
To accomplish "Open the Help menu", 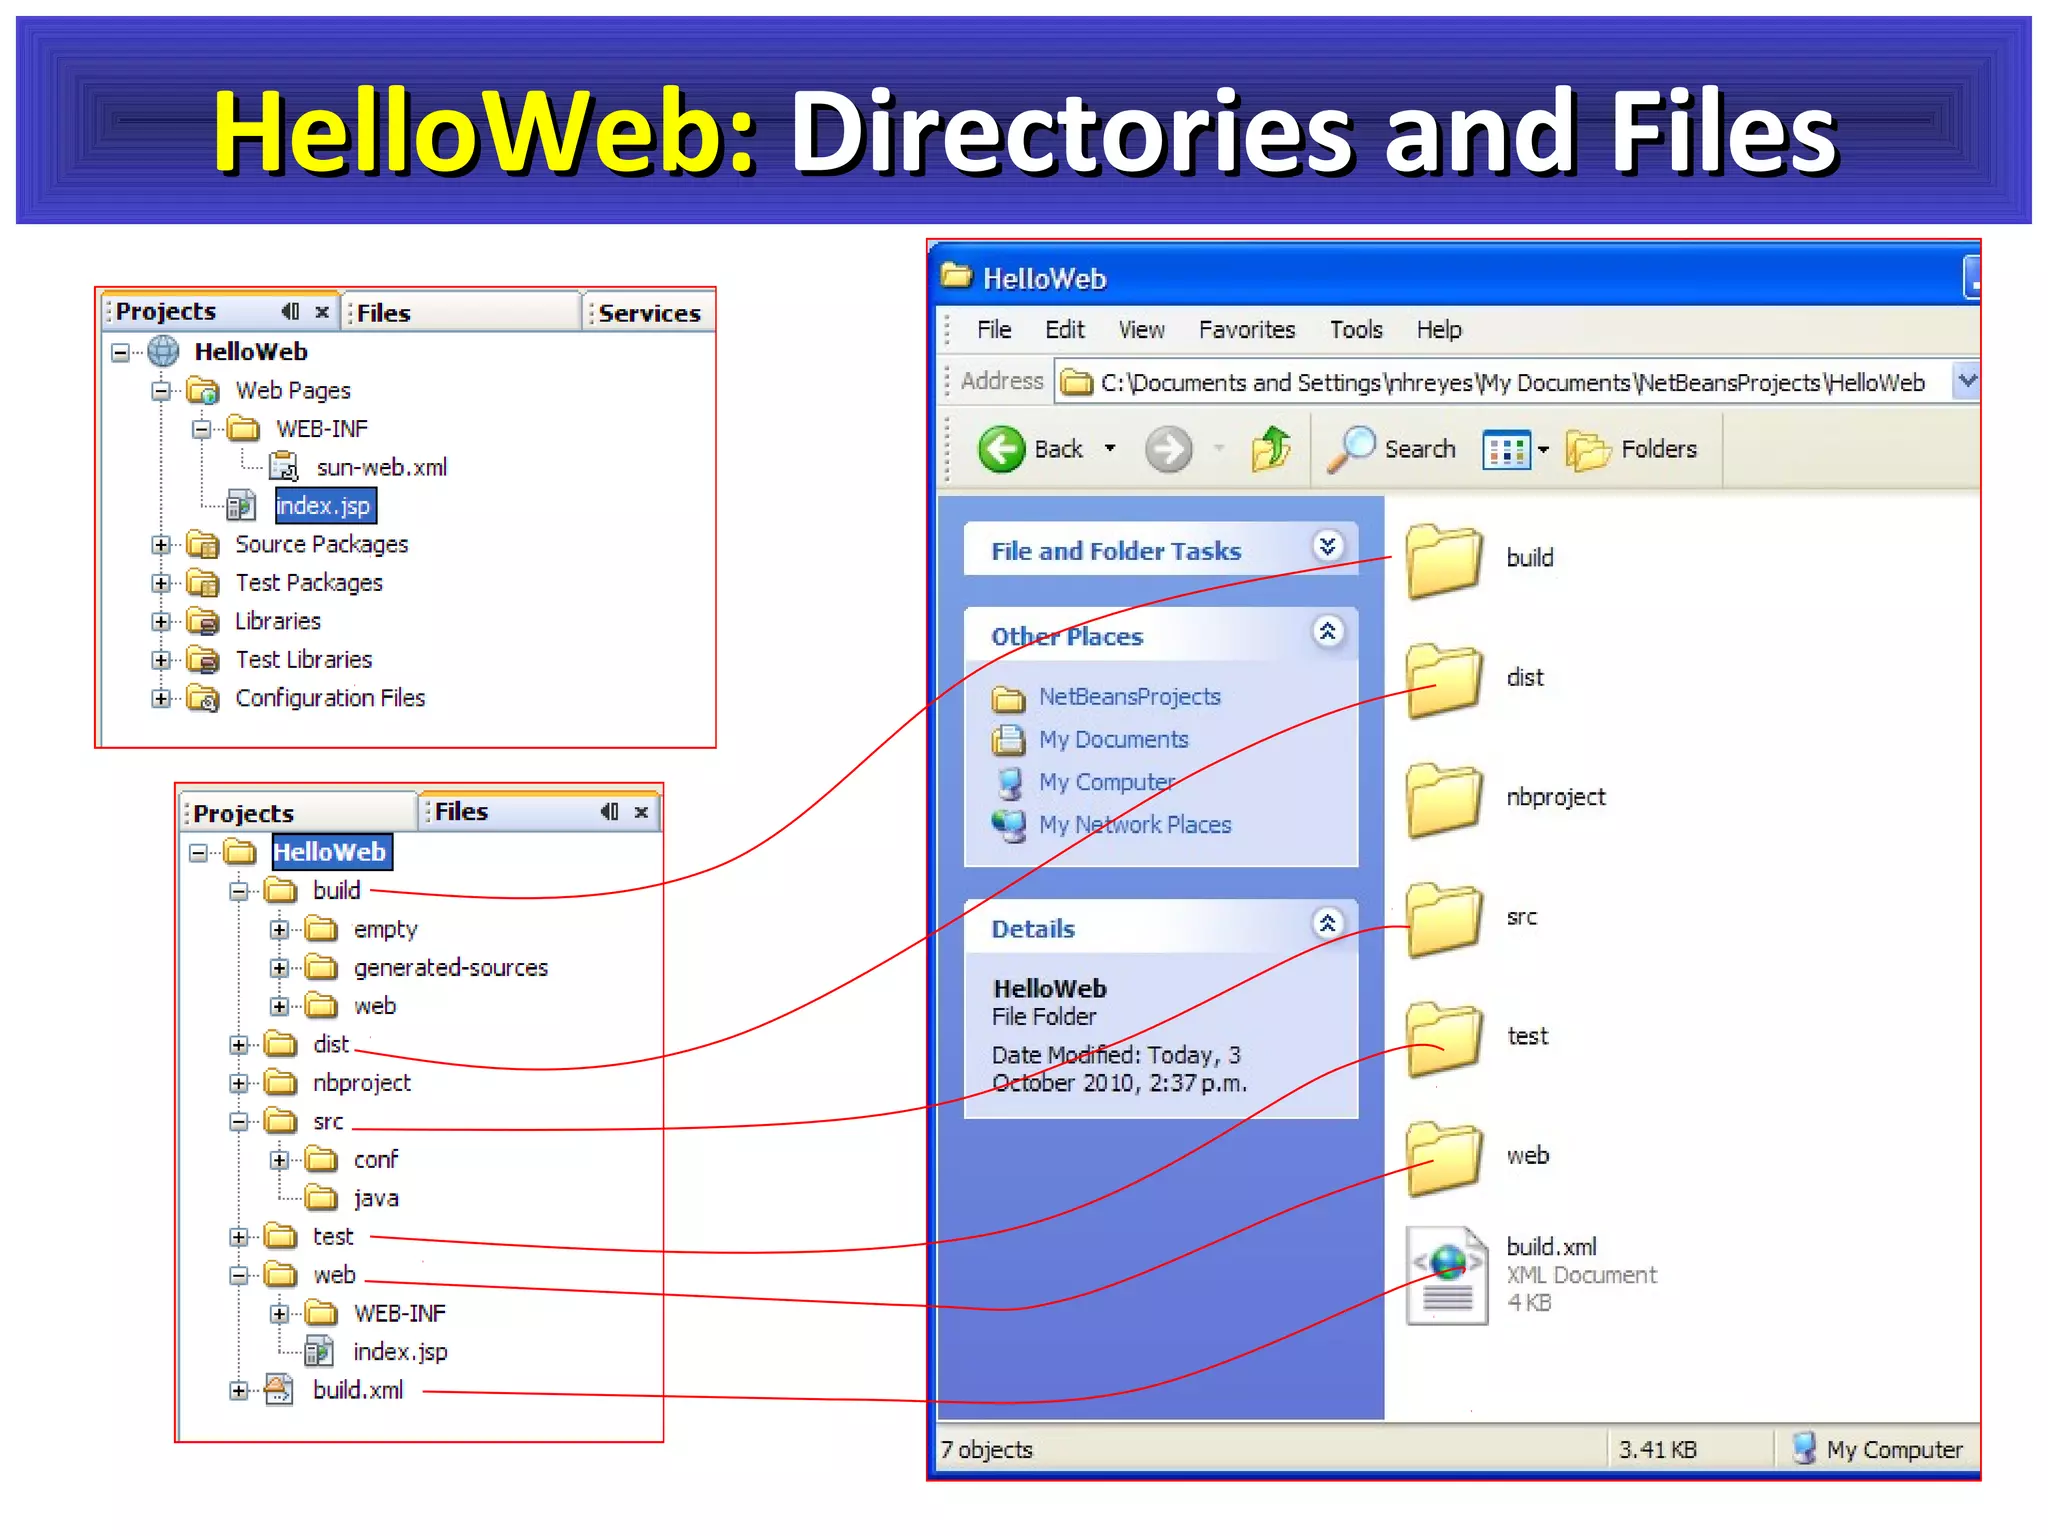I will tap(1439, 329).
